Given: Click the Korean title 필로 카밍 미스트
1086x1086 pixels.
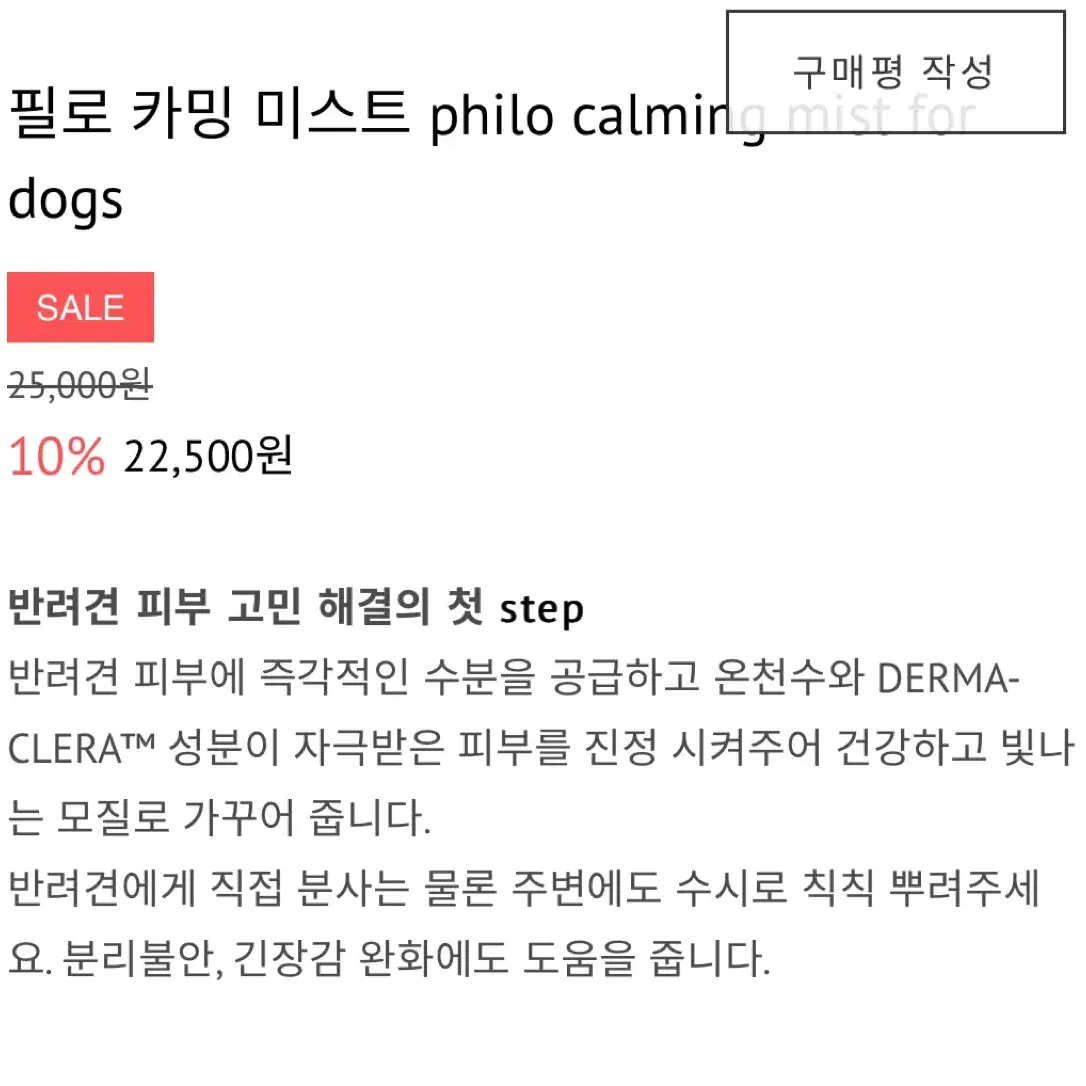Looking at the screenshot, I should click(208, 112).
